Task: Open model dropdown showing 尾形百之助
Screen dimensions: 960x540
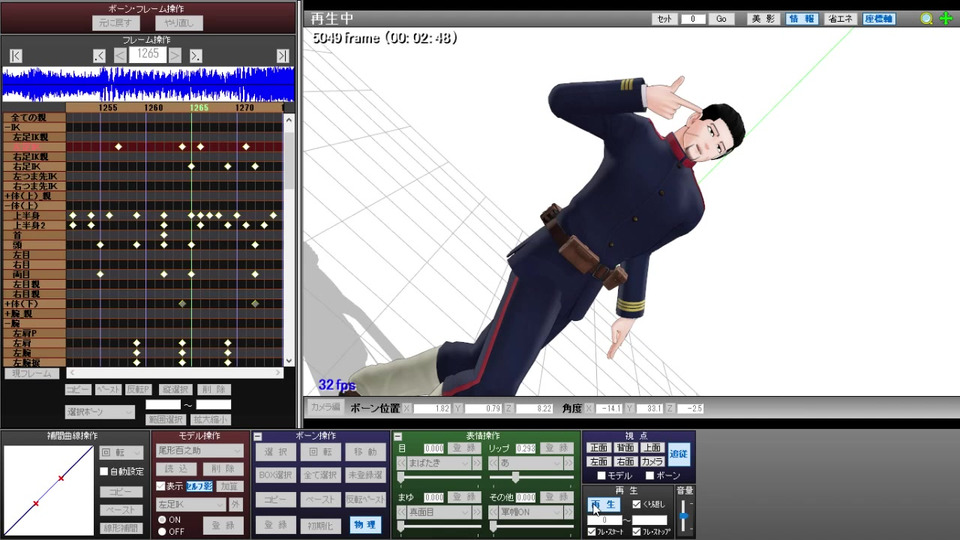Action: click(199, 451)
